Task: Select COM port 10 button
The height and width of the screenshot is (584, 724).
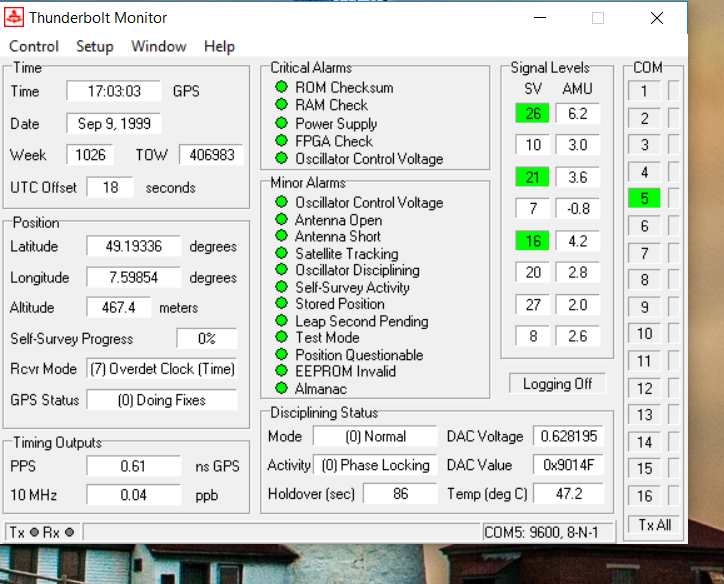Action: [644, 333]
